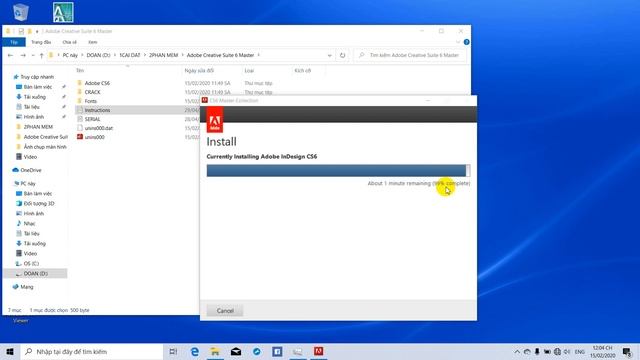Open Tài xuống under quick access
This screenshot has width=640, height=360.
click(x=35, y=97)
